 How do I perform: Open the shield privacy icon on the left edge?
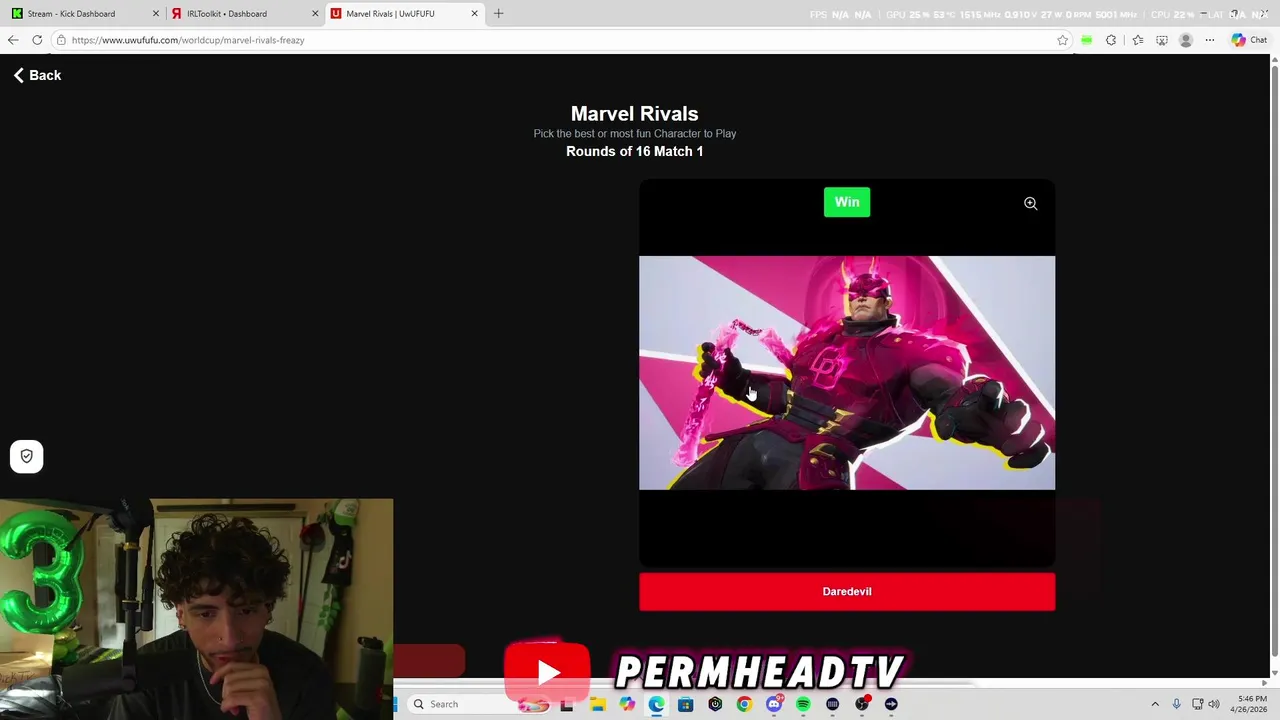(x=27, y=456)
